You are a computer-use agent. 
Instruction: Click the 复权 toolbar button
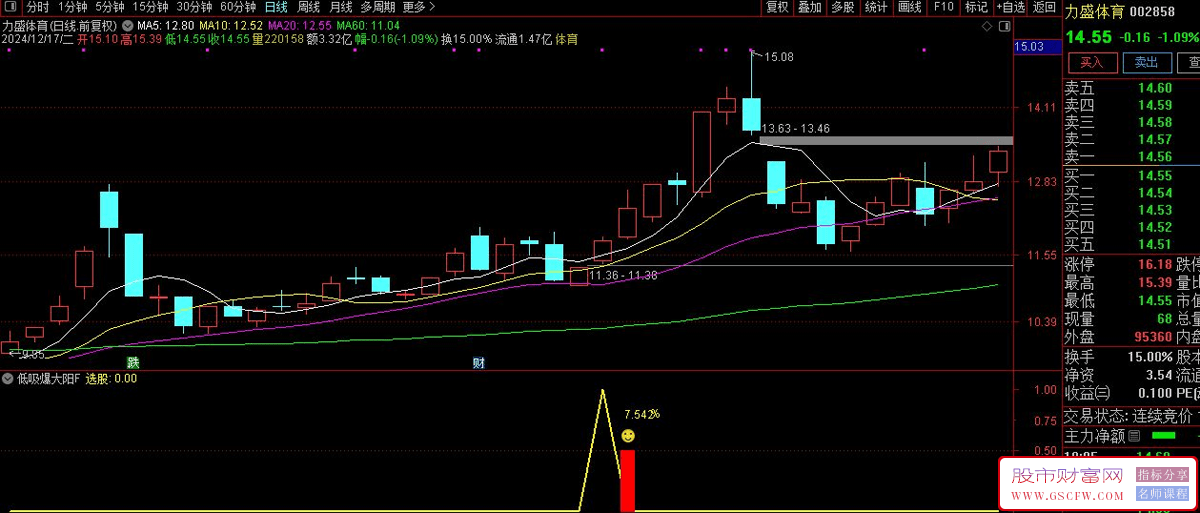click(777, 7)
